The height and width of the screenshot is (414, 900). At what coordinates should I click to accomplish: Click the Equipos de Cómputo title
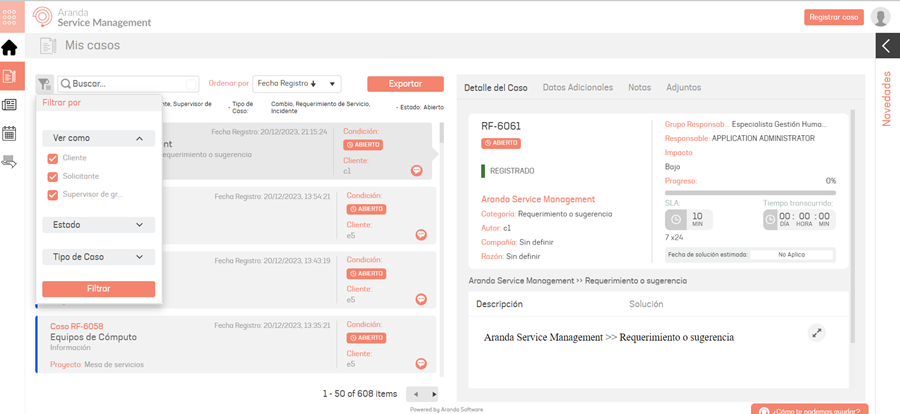(x=94, y=337)
